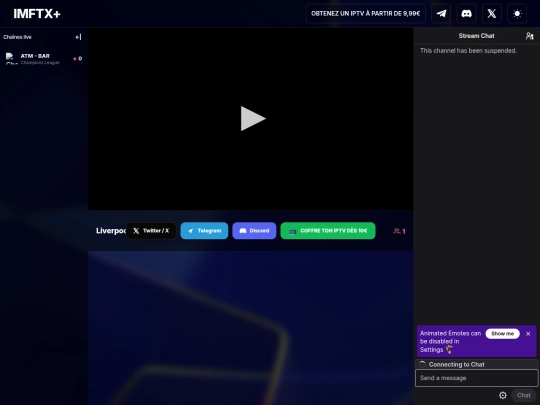
Task: Open the Discord icon in the header
Action: tap(466, 14)
